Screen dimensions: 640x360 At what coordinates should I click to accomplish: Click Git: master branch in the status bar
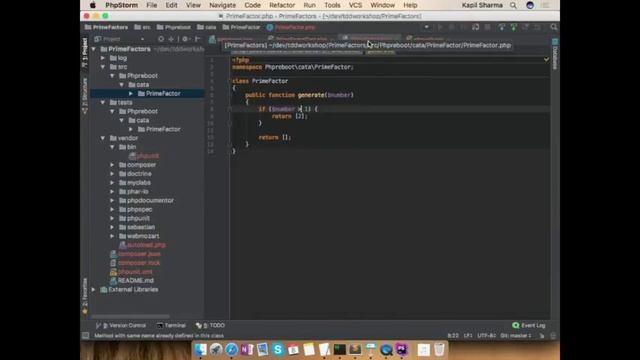tap(516, 336)
